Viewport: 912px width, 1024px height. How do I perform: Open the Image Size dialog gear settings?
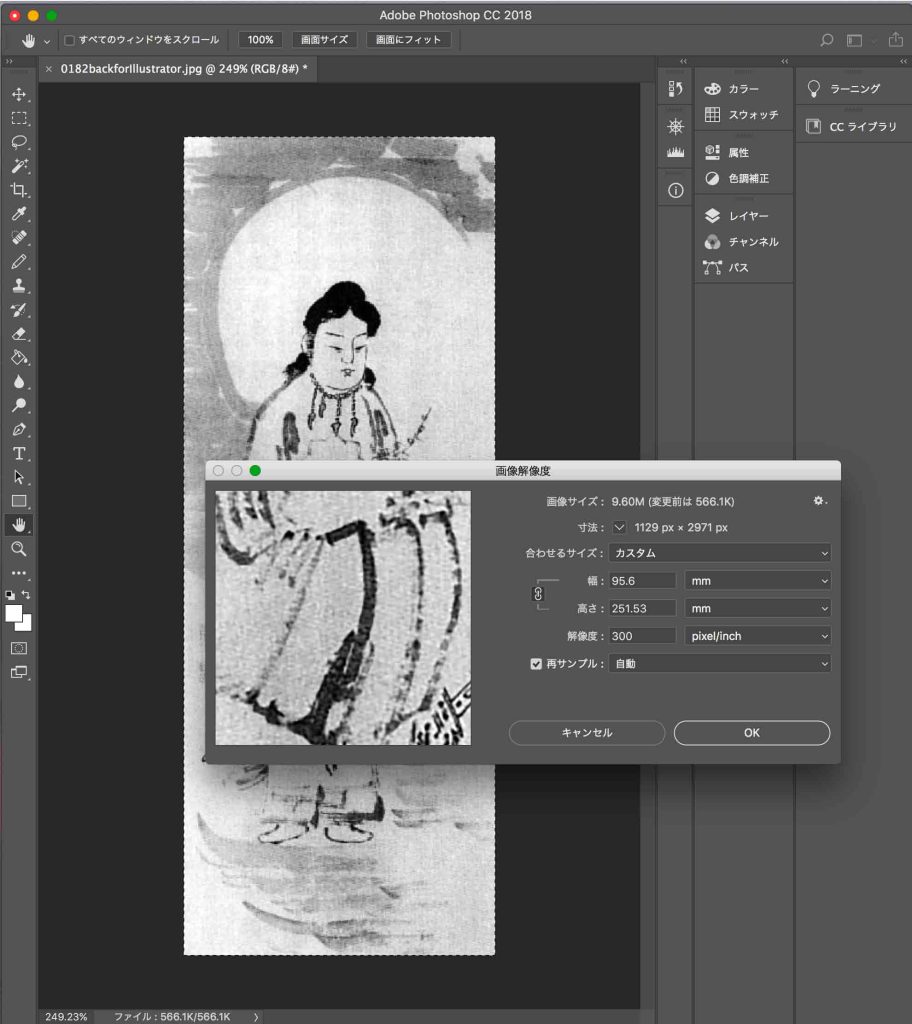pyautogui.click(x=819, y=501)
